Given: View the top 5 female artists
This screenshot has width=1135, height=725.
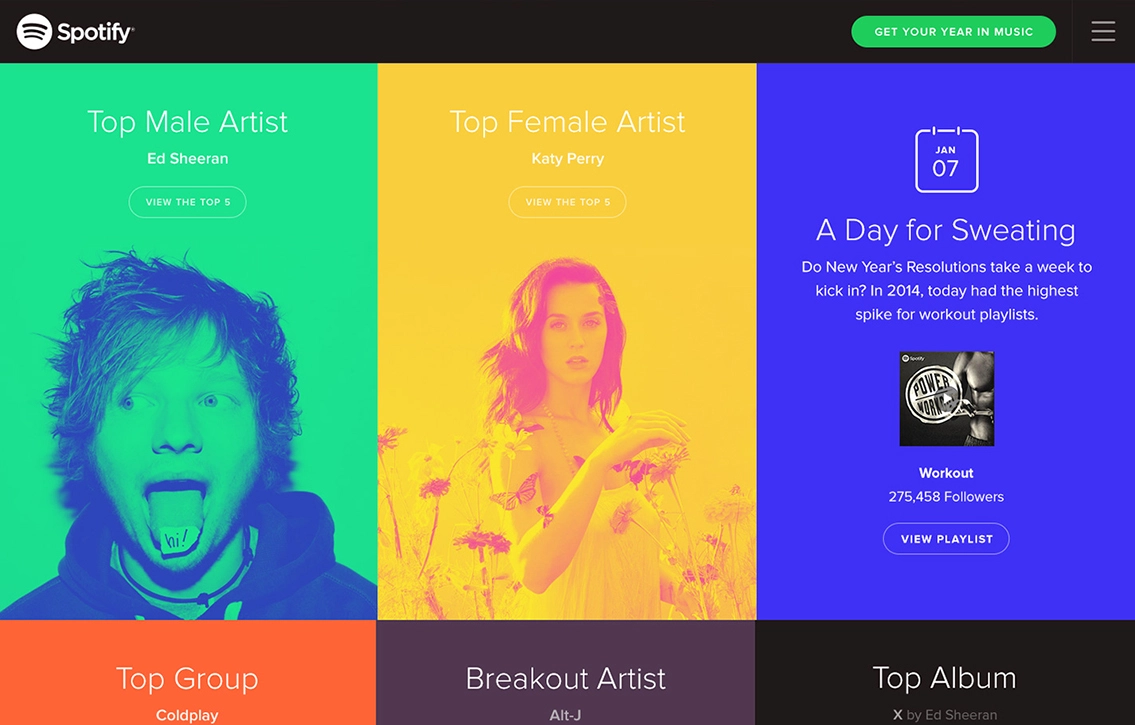Looking at the screenshot, I should point(567,202).
